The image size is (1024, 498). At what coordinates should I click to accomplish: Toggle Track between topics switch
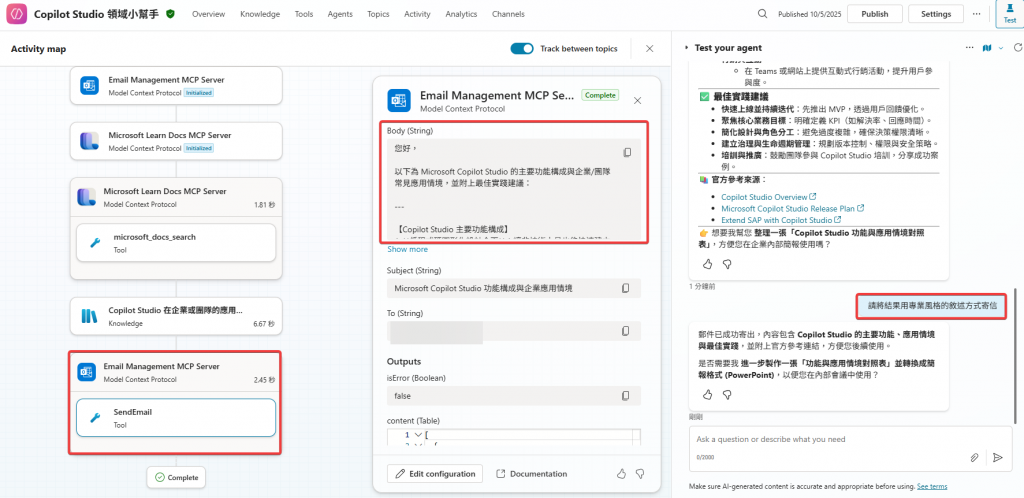(522, 48)
